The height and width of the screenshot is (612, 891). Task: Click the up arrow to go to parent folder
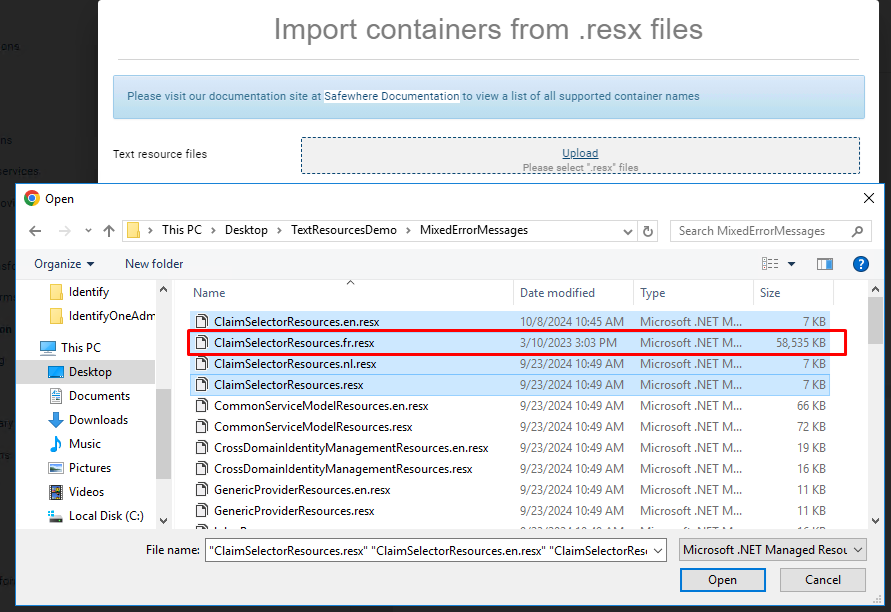(x=109, y=230)
